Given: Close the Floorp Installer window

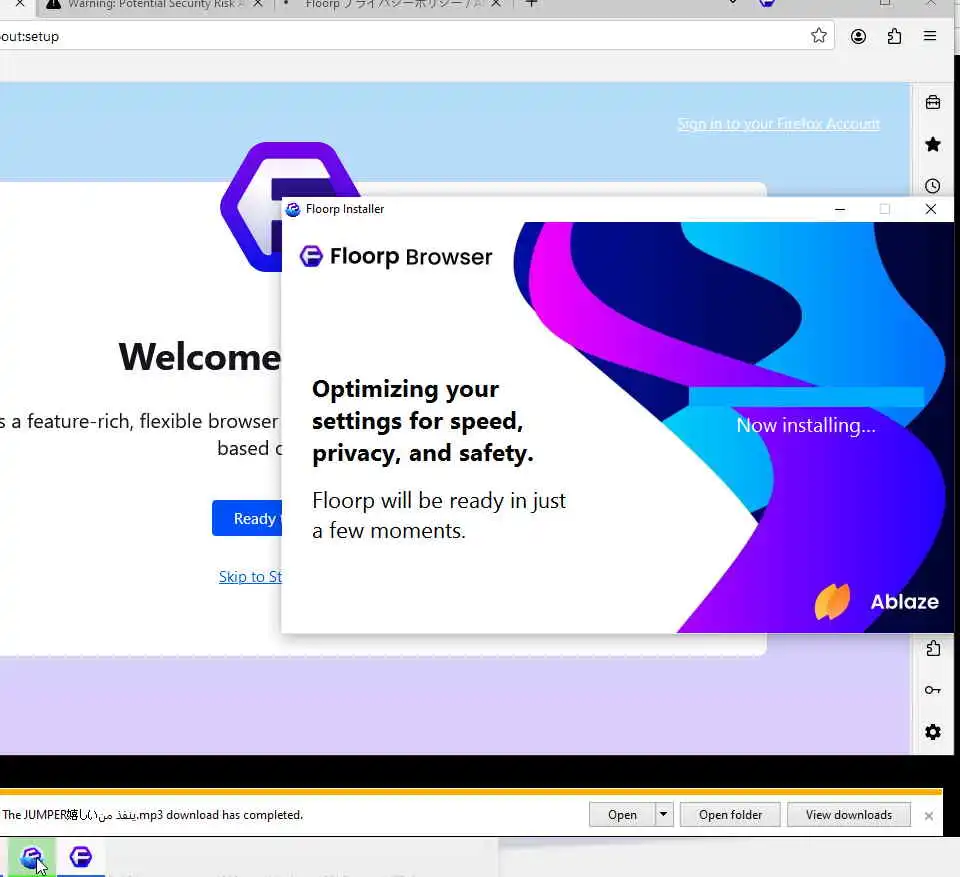Looking at the screenshot, I should coord(931,209).
